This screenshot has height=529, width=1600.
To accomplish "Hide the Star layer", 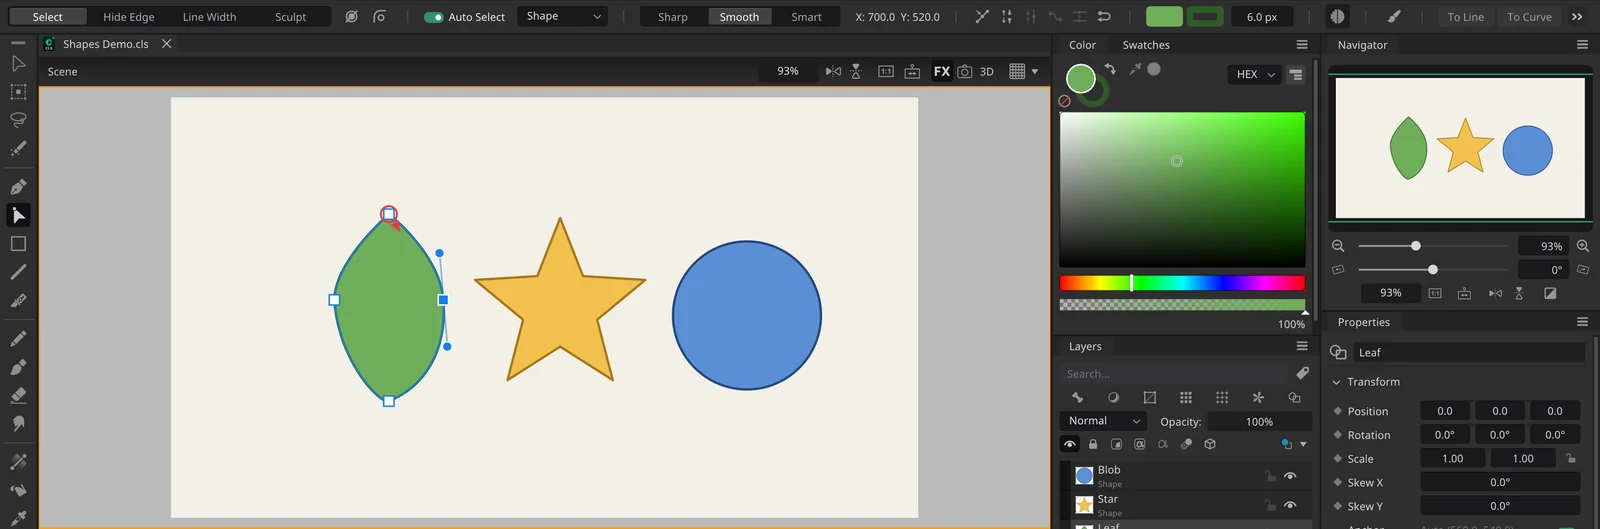I will coord(1290,505).
